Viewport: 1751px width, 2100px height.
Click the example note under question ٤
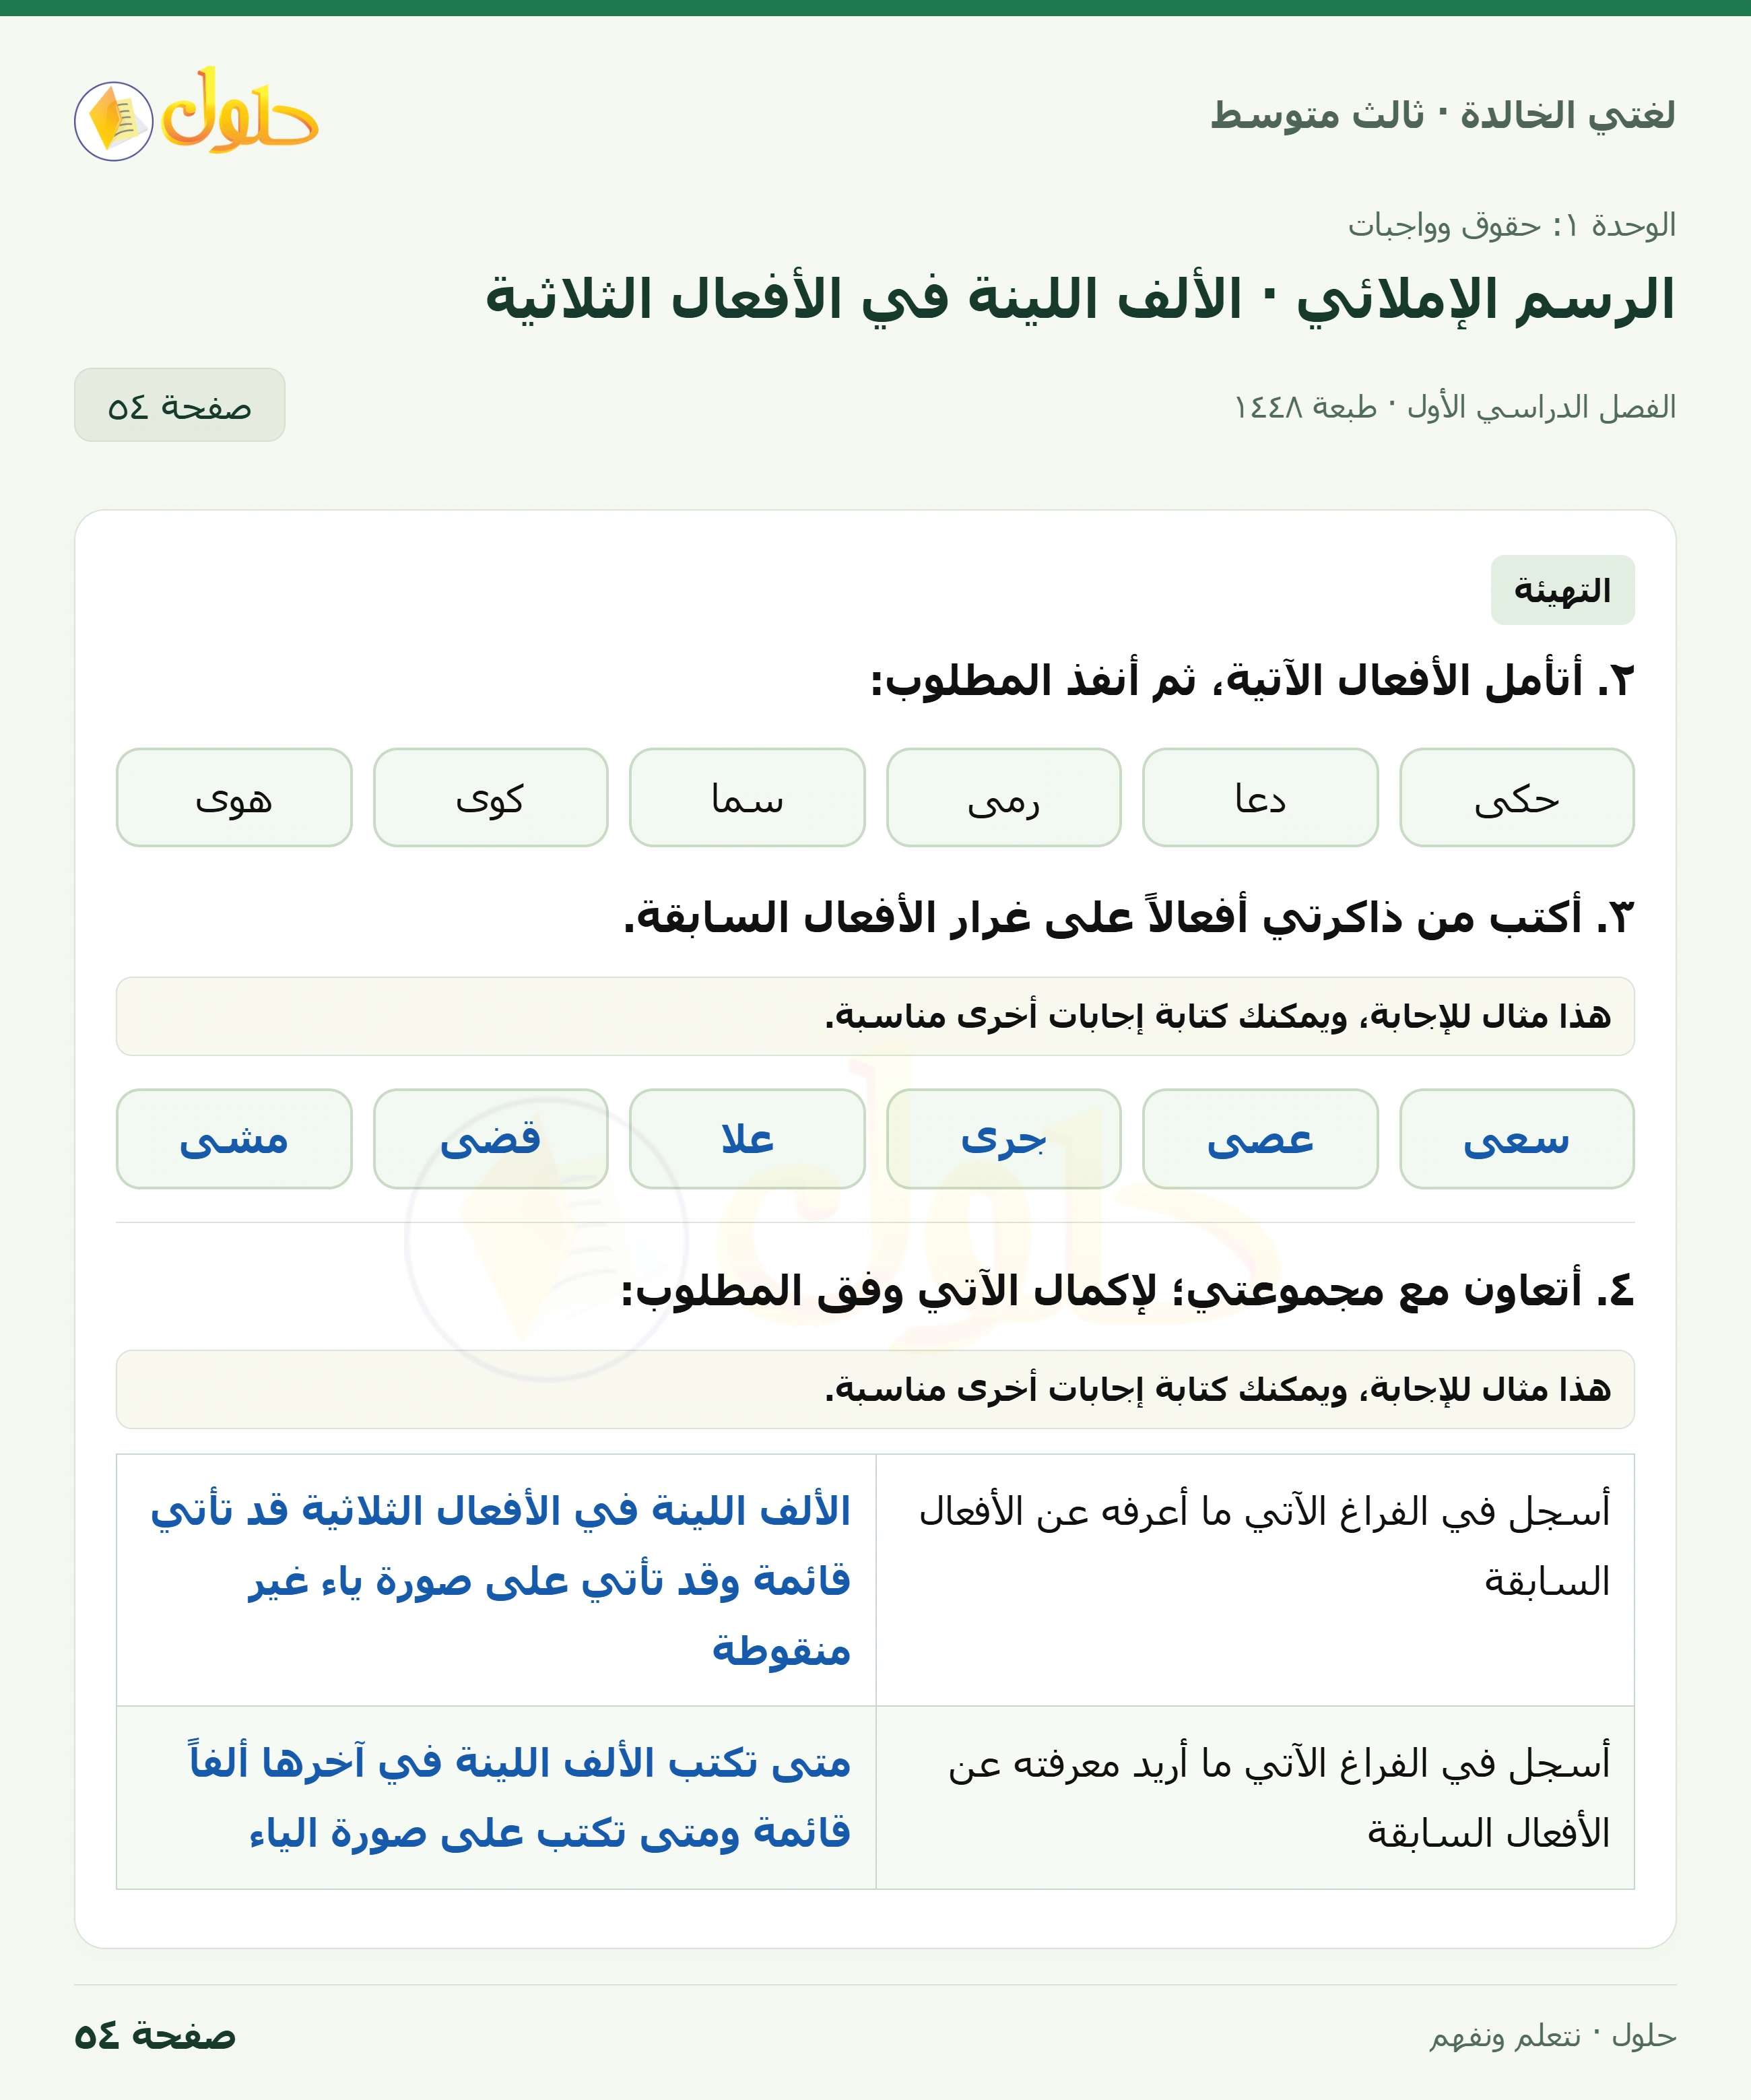click(875, 1389)
